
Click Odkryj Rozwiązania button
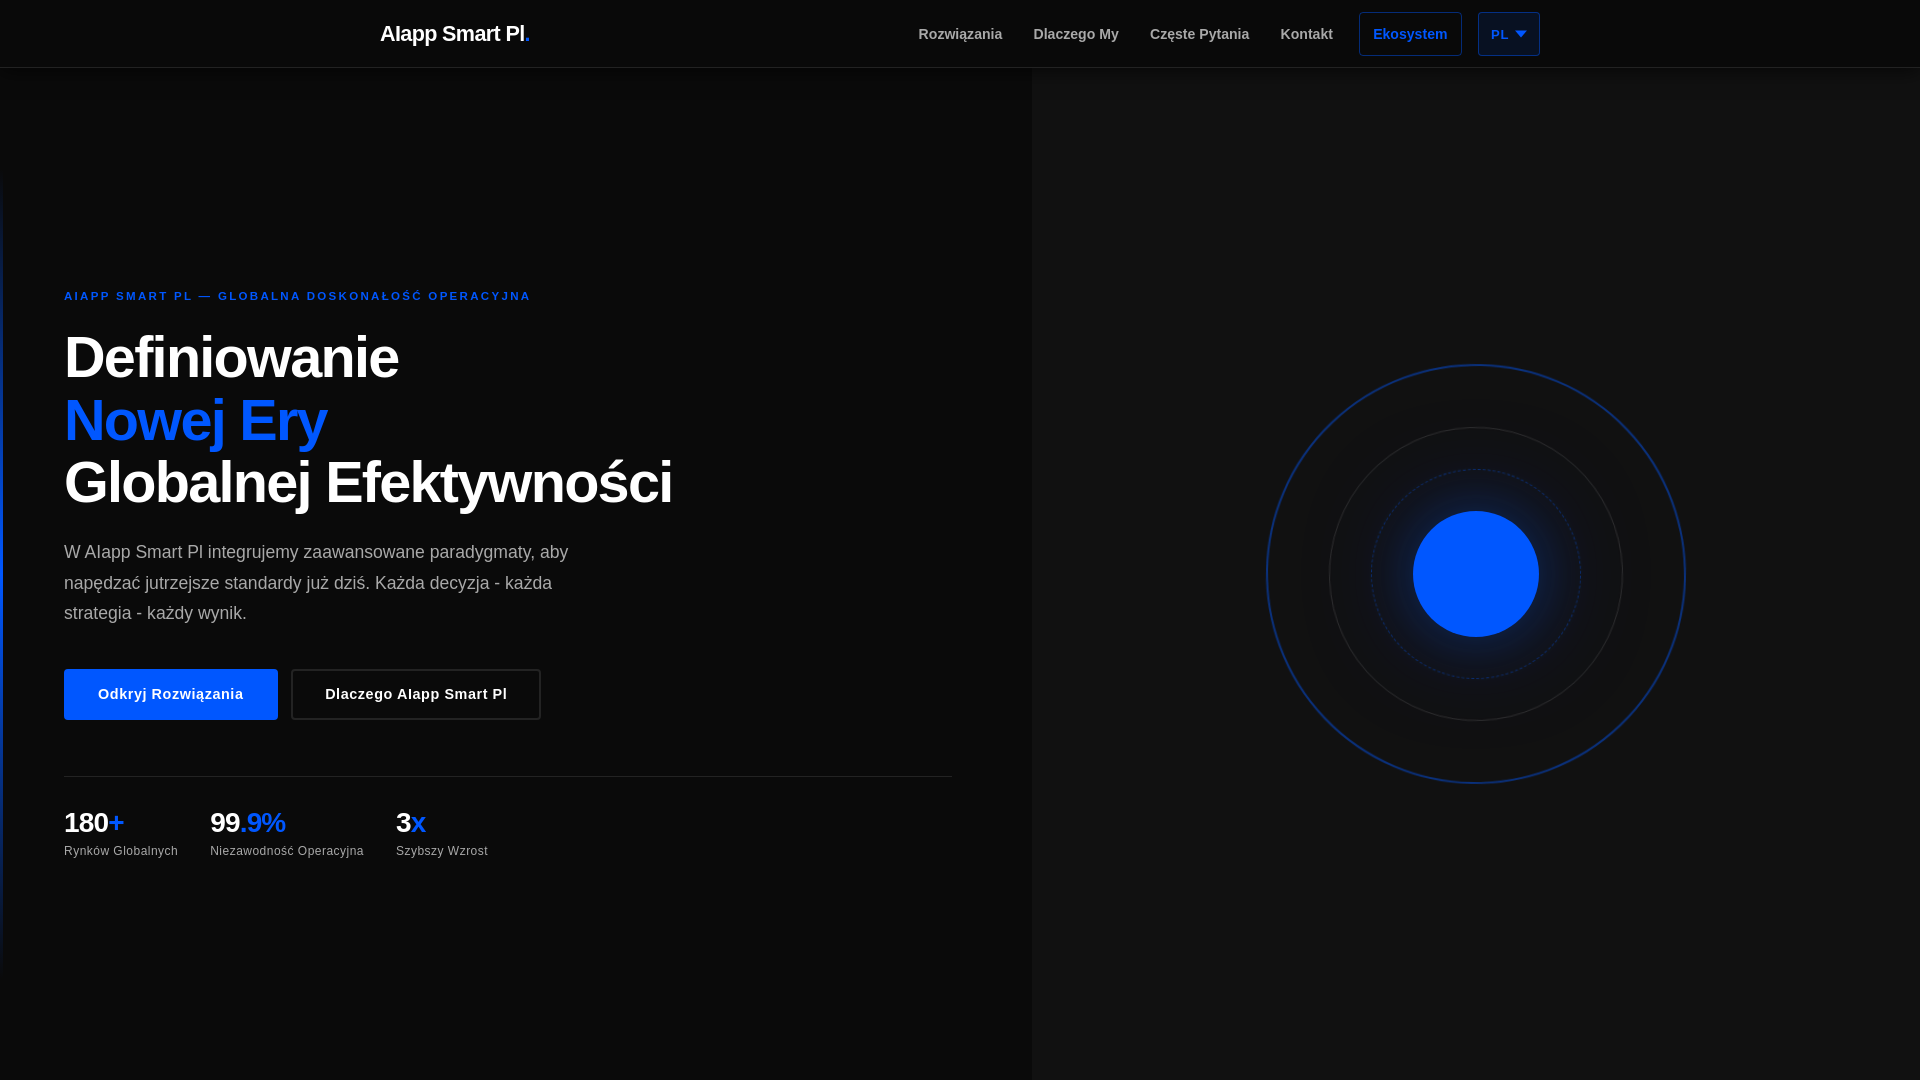pos(171,694)
